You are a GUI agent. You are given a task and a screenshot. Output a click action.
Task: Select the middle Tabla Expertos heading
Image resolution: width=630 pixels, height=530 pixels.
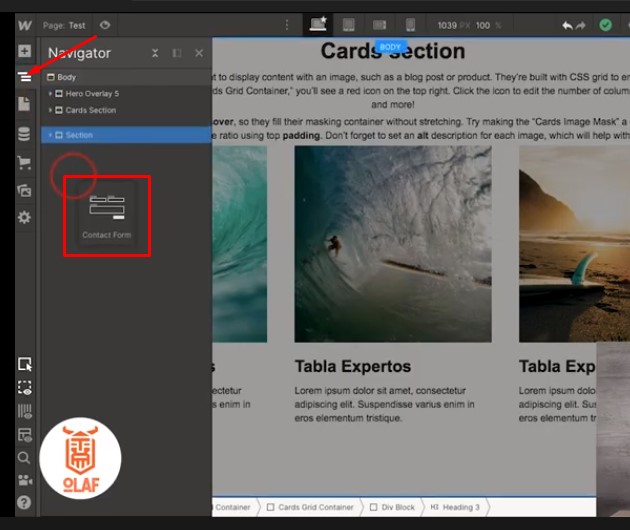pyautogui.click(x=353, y=366)
